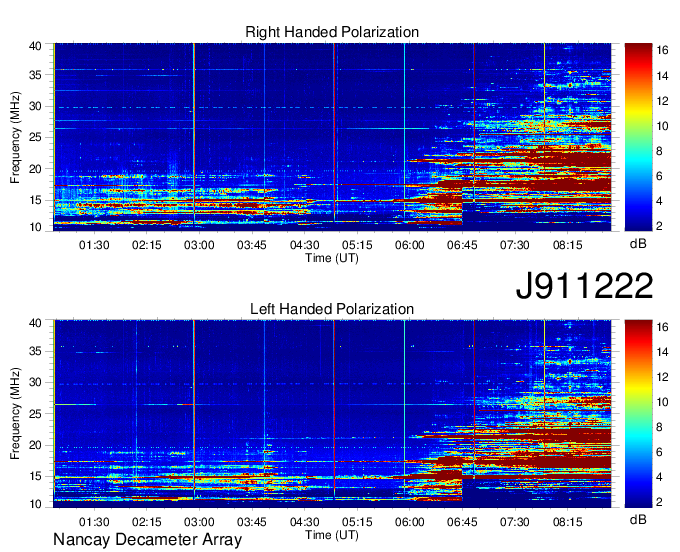Viewport: 680px width, 552px height.
Task: Click the dB unit label of Left Handed colorbar
Action: (638, 519)
